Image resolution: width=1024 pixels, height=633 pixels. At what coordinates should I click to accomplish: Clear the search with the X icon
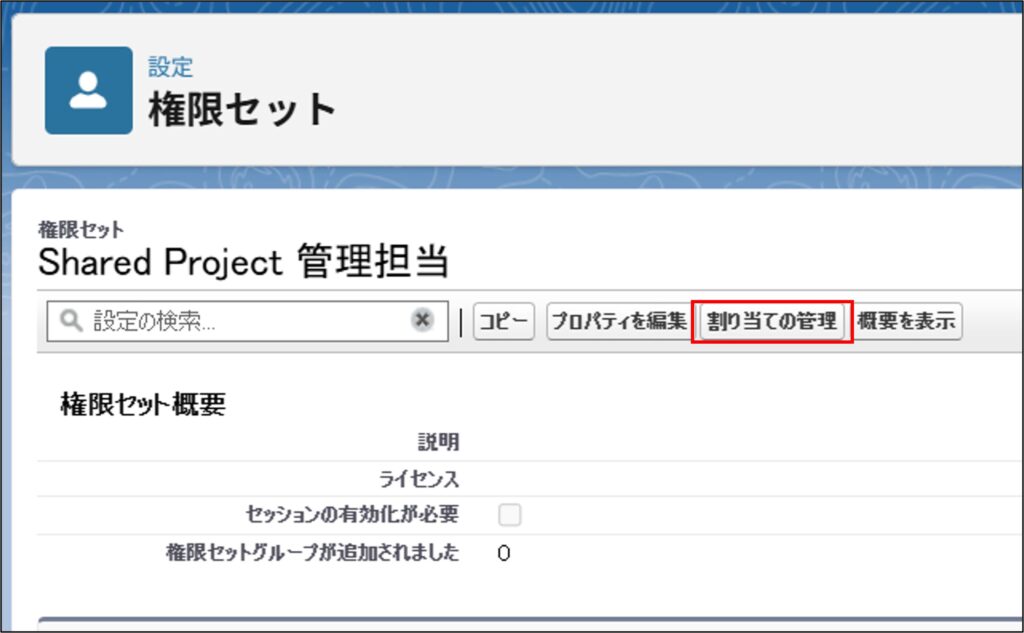point(423,320)
